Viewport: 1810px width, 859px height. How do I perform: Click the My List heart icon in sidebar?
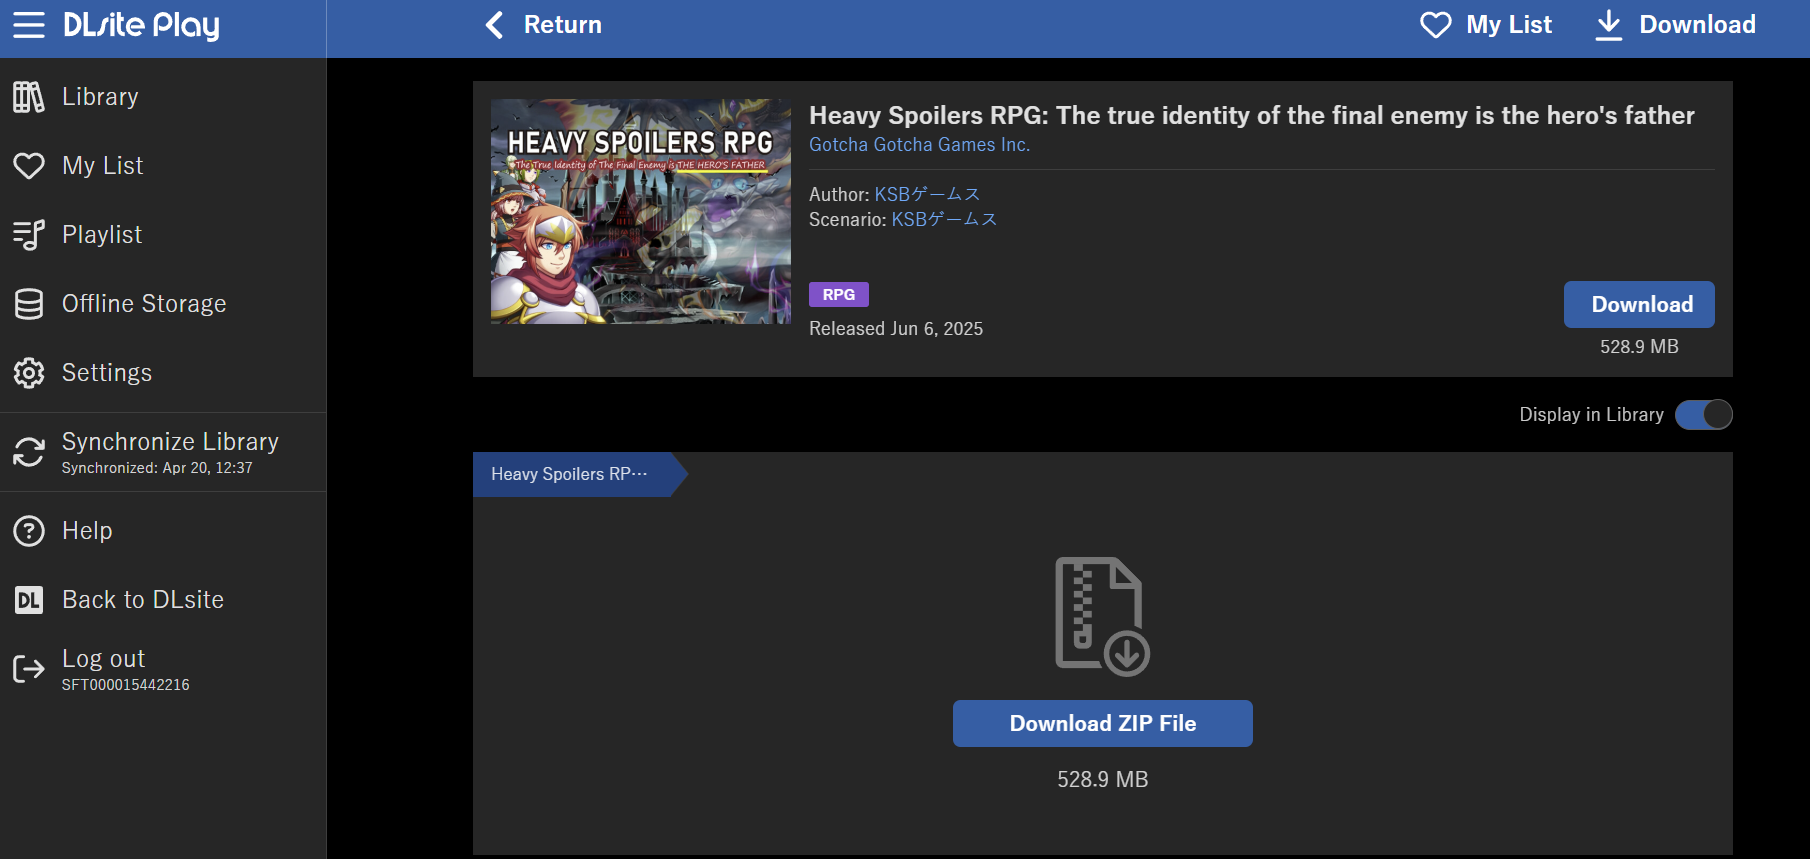click(x=29, y=166)
